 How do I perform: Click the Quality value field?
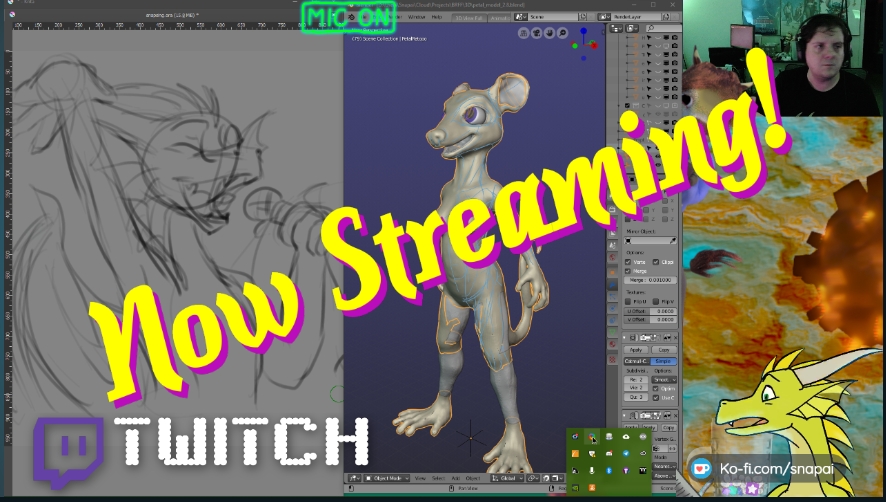[x=636, y=397]
